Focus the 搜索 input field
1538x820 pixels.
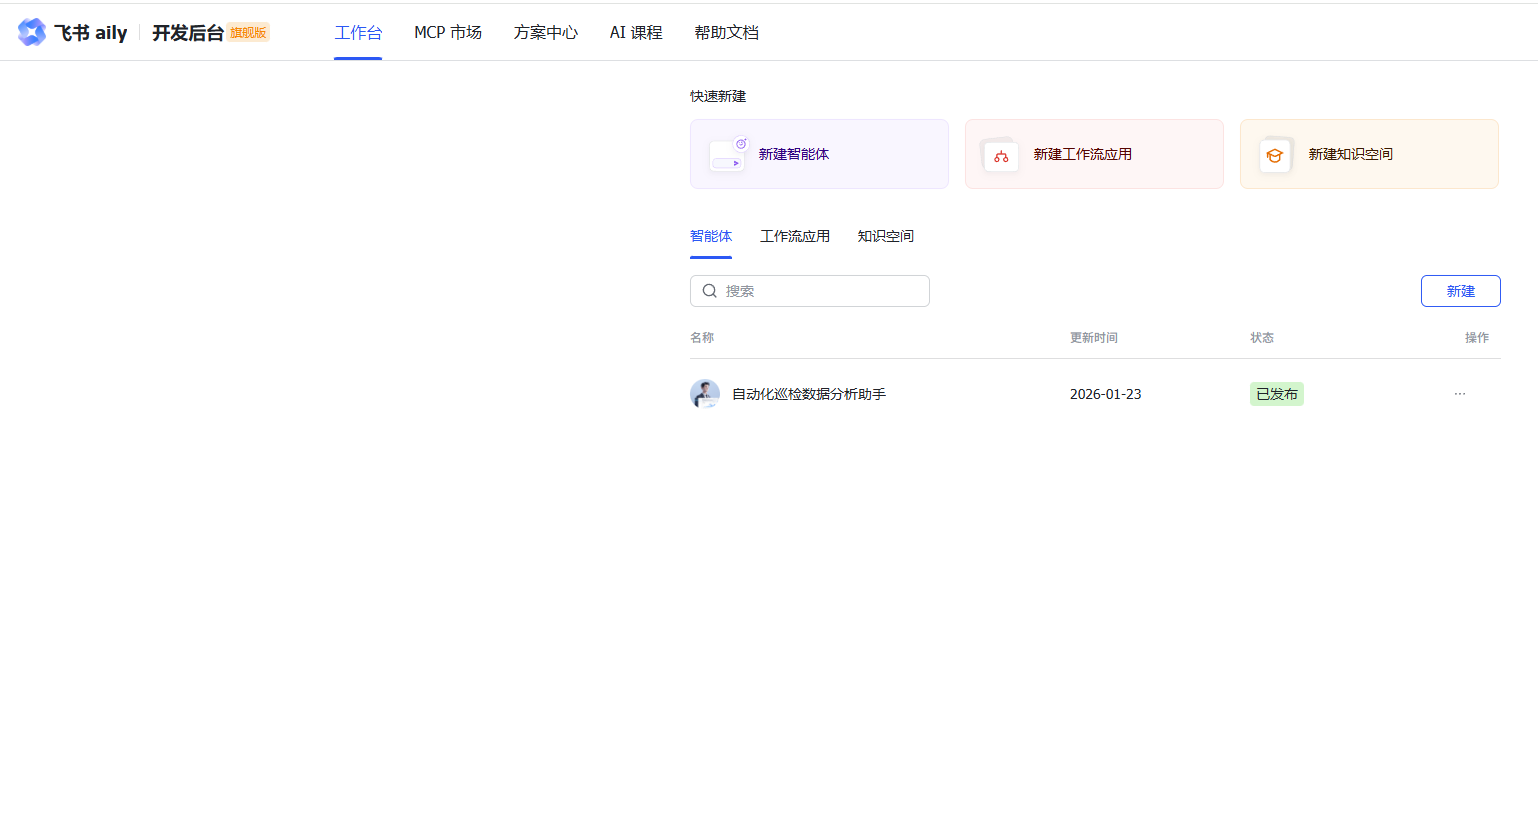[820, 291]
